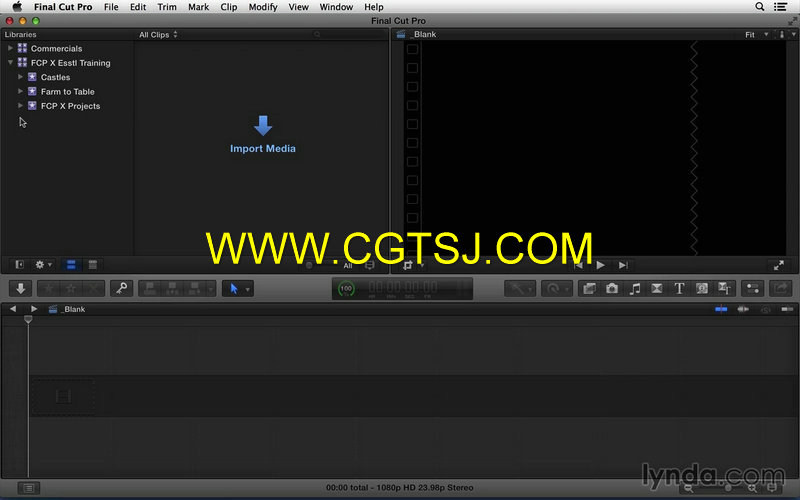Click the Import Media down-arrow toolbar button
The image size is (800, 500).
point(20,289)
